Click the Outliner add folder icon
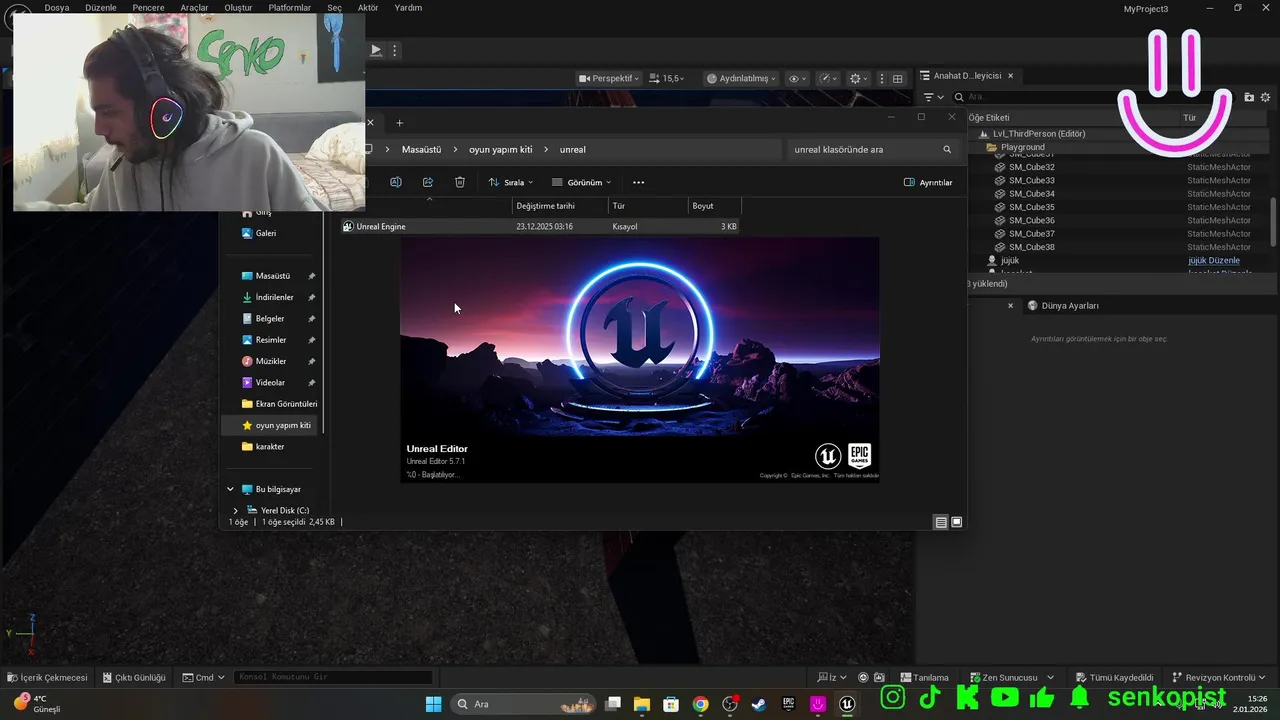 pos(1249,97)
